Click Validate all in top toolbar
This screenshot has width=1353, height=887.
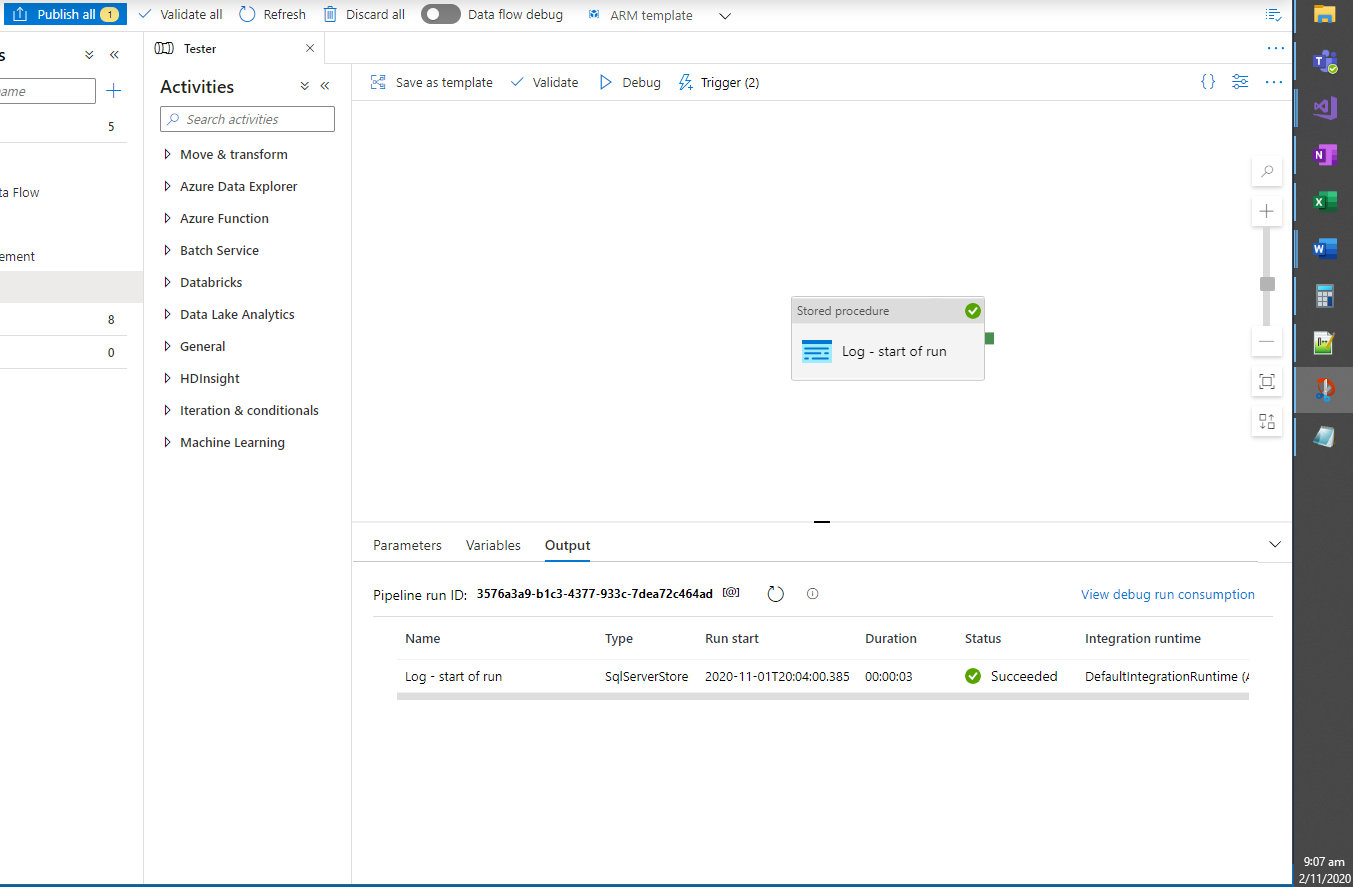pos(180,15)
